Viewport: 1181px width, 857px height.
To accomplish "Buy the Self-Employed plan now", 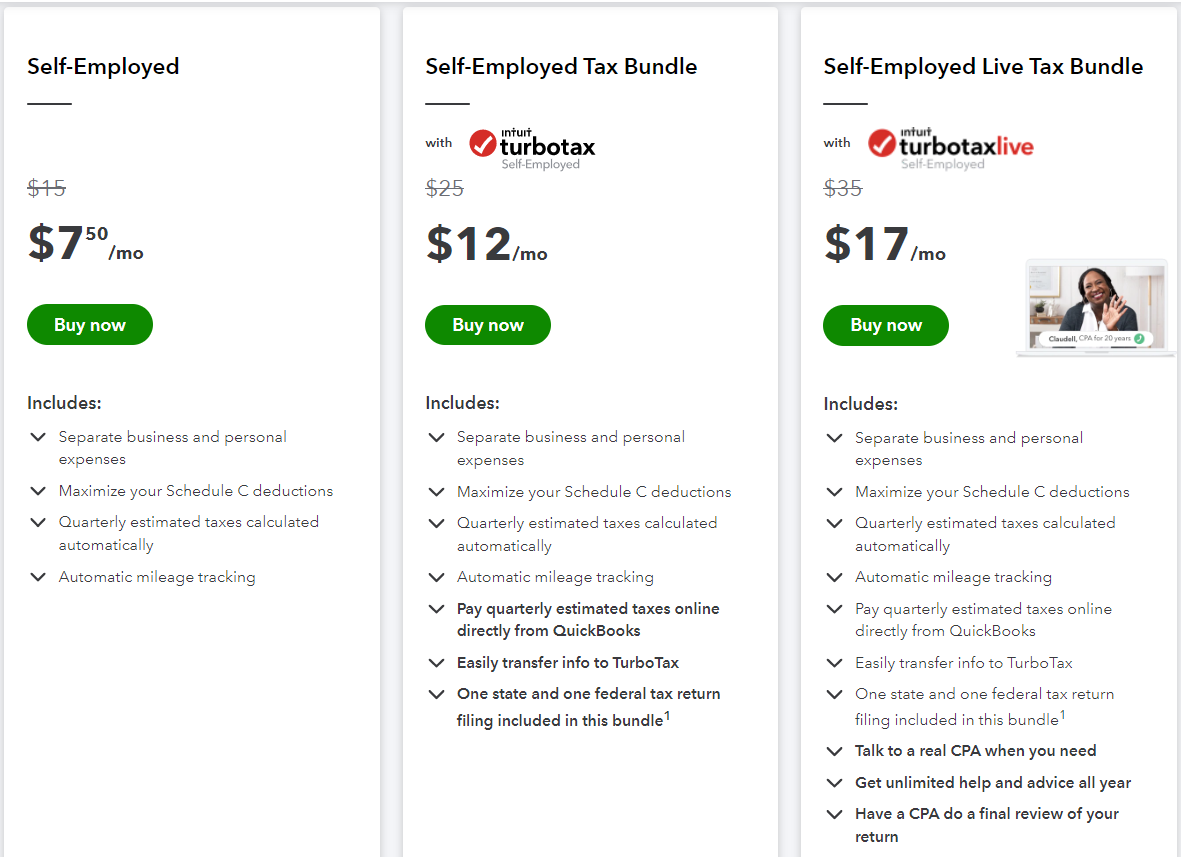I will click(x=90, y=325).
